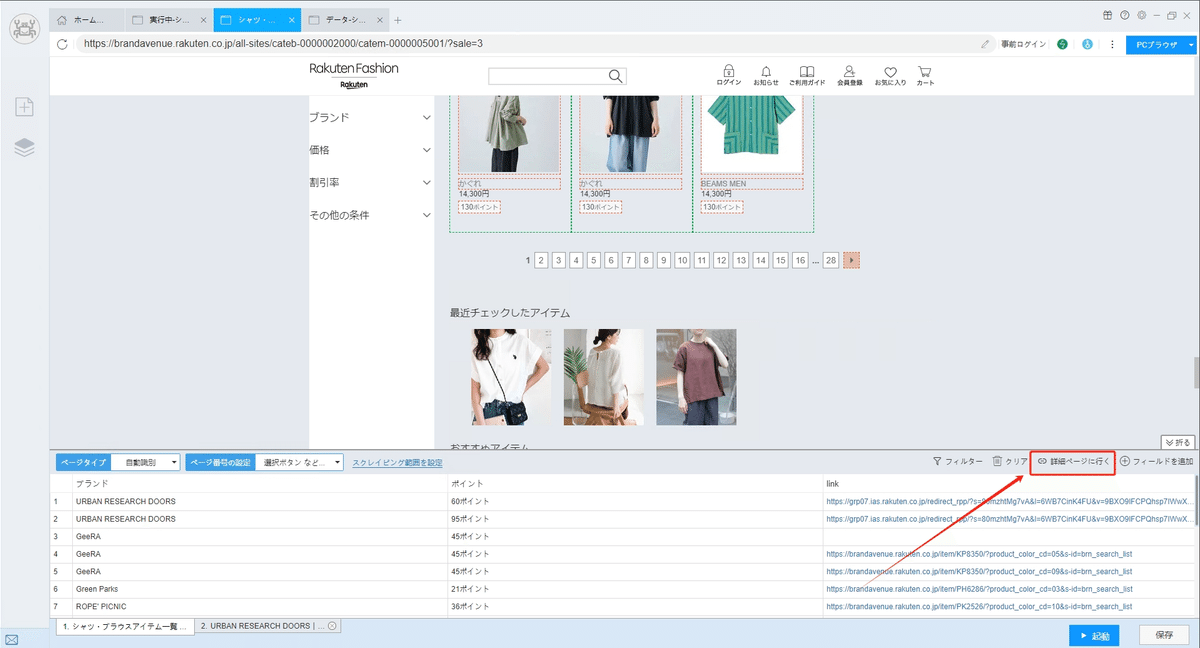Collapse the data panel with 折る
Viewport: 1200px width, 648px height.
tap(1178, 442)
